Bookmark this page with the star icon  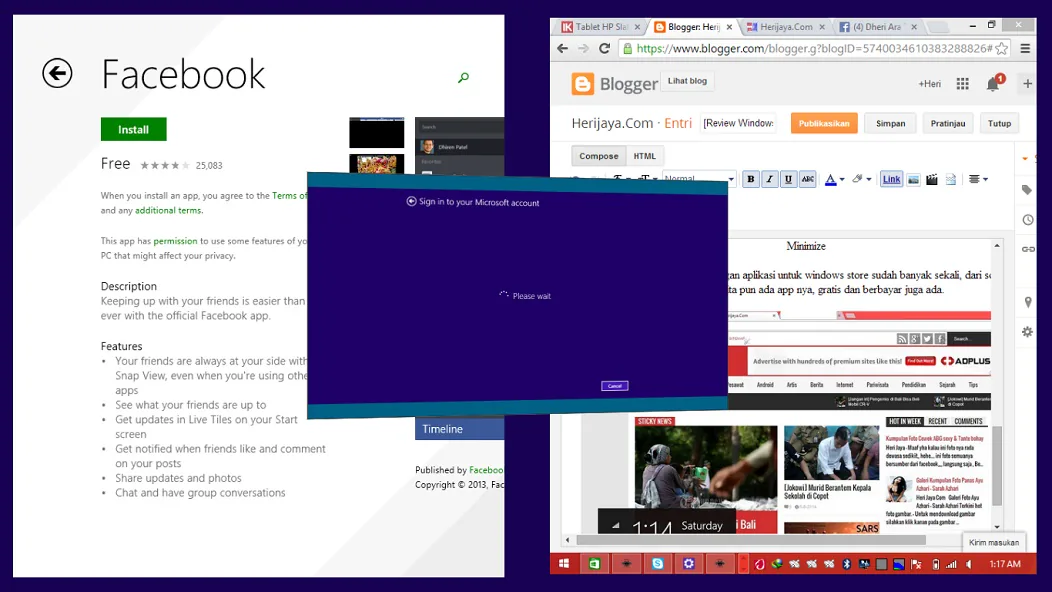click(x=1001, y=48)
